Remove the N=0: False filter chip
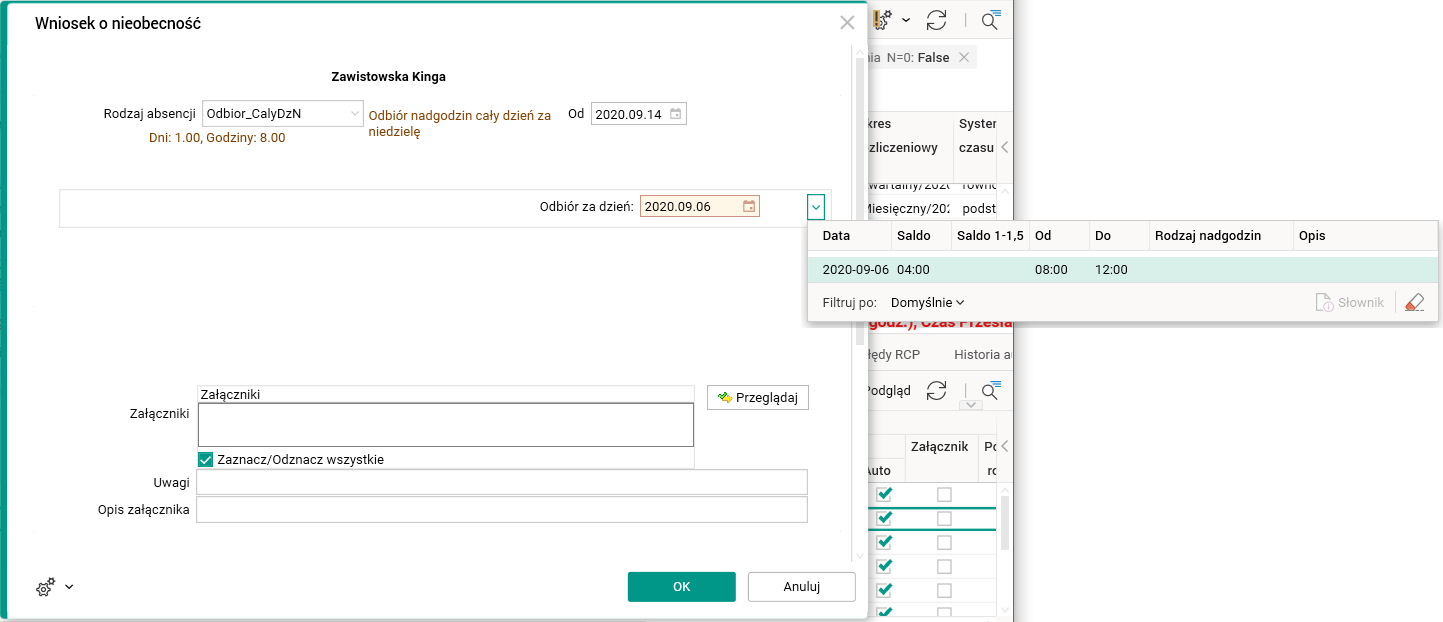The width and height of the screenshot is (1443, 622). point(964,58)
